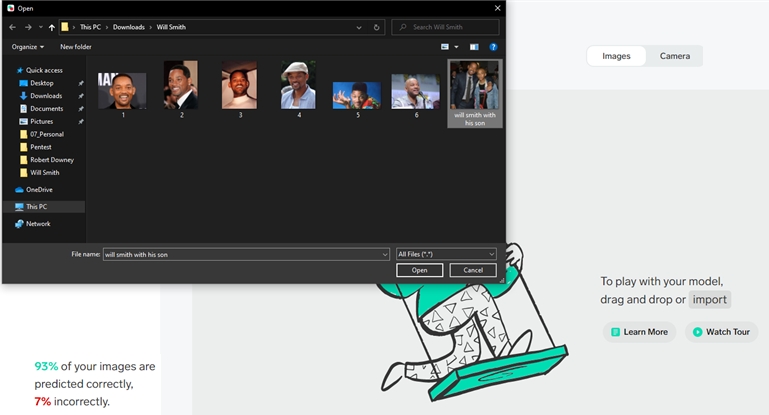Expand the address bar history dropdown
This screenshot has width=769, height=415.
point(359,27)
